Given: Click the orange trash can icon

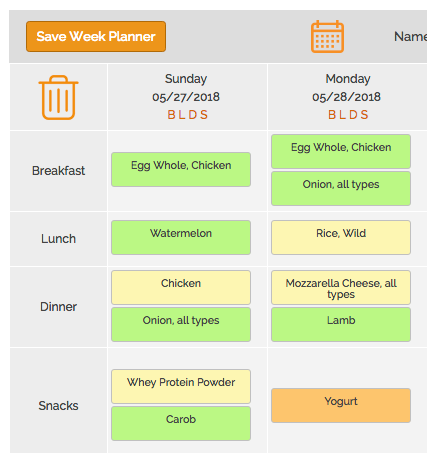Looking at the screenshot, I should click(58, 97).
